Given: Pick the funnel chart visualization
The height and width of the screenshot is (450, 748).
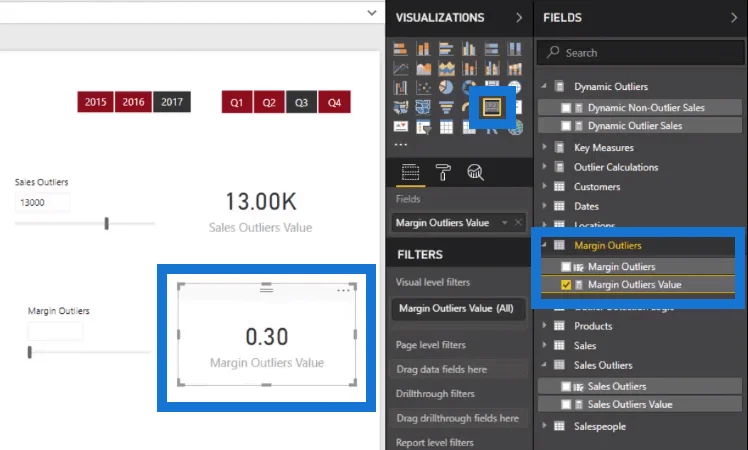Looking at the screenshot, I should pyautogui.click(x=446, y=107).
